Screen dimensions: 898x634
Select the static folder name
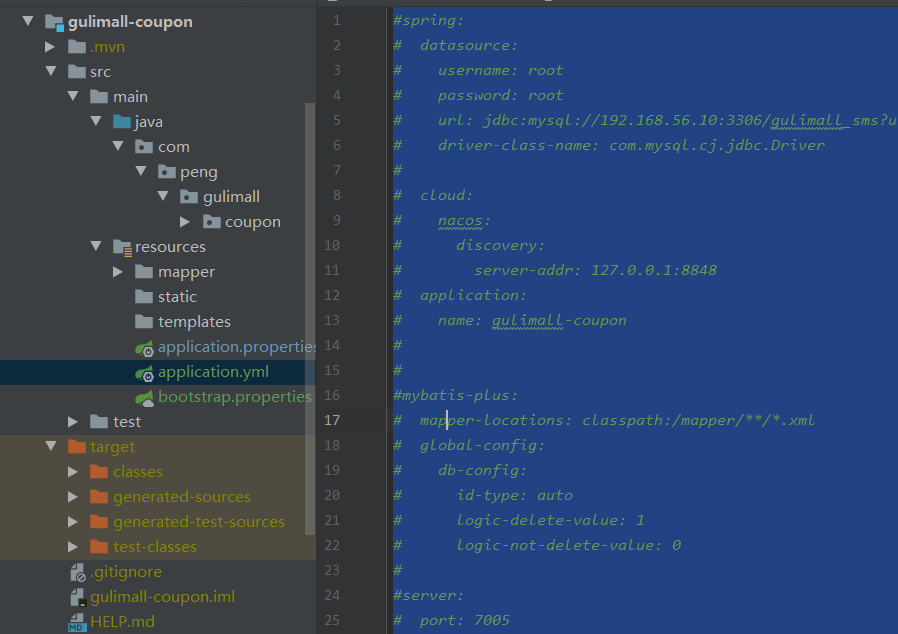(177, 297)
